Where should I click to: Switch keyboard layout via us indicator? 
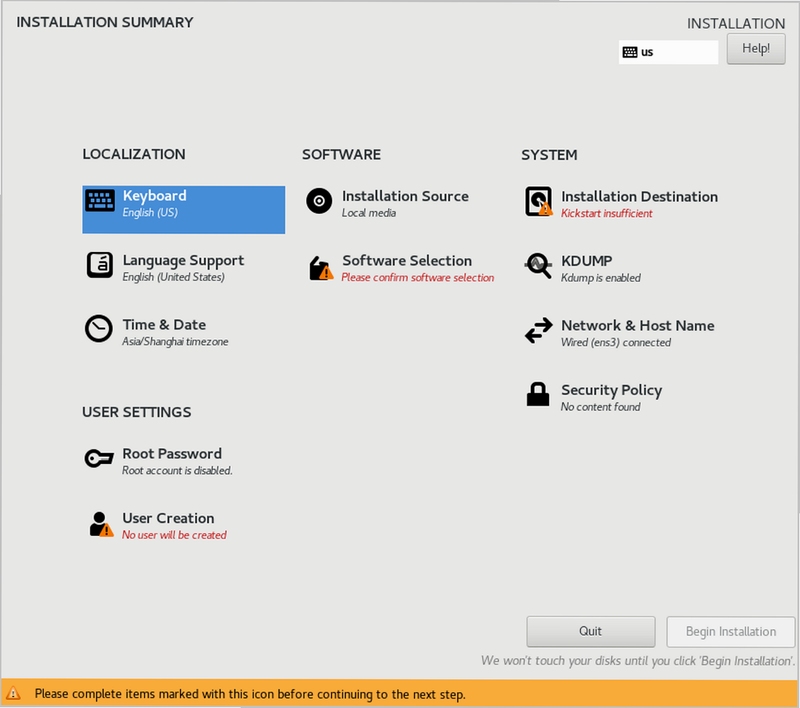click(x=668, y=52)
